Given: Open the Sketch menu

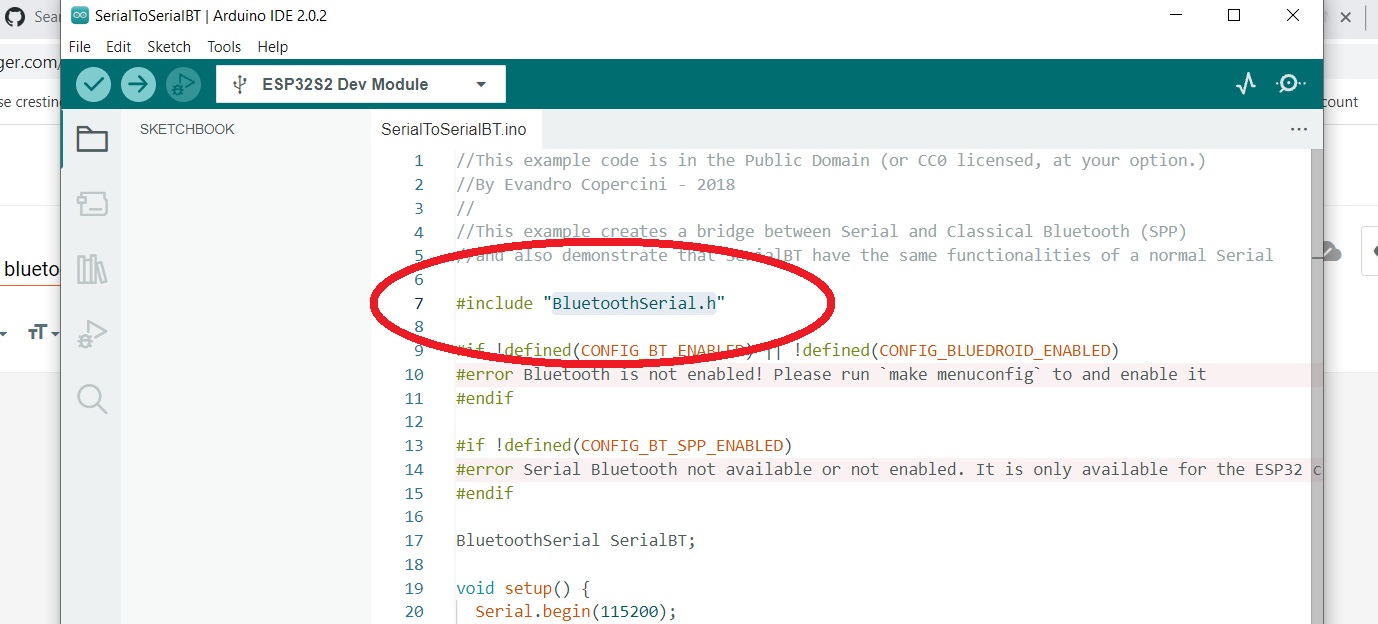Looking at the screenshot, I should 169,46.
